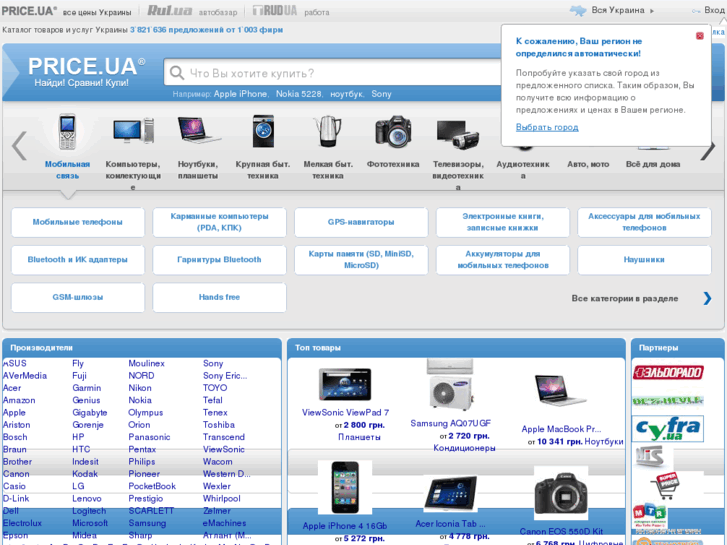Image resolution: width=727 pixels, height=545 pixels.
Task: Open the DSLR camera Фототехника icon
Action: pyautogui.click(x=393, y=132)
